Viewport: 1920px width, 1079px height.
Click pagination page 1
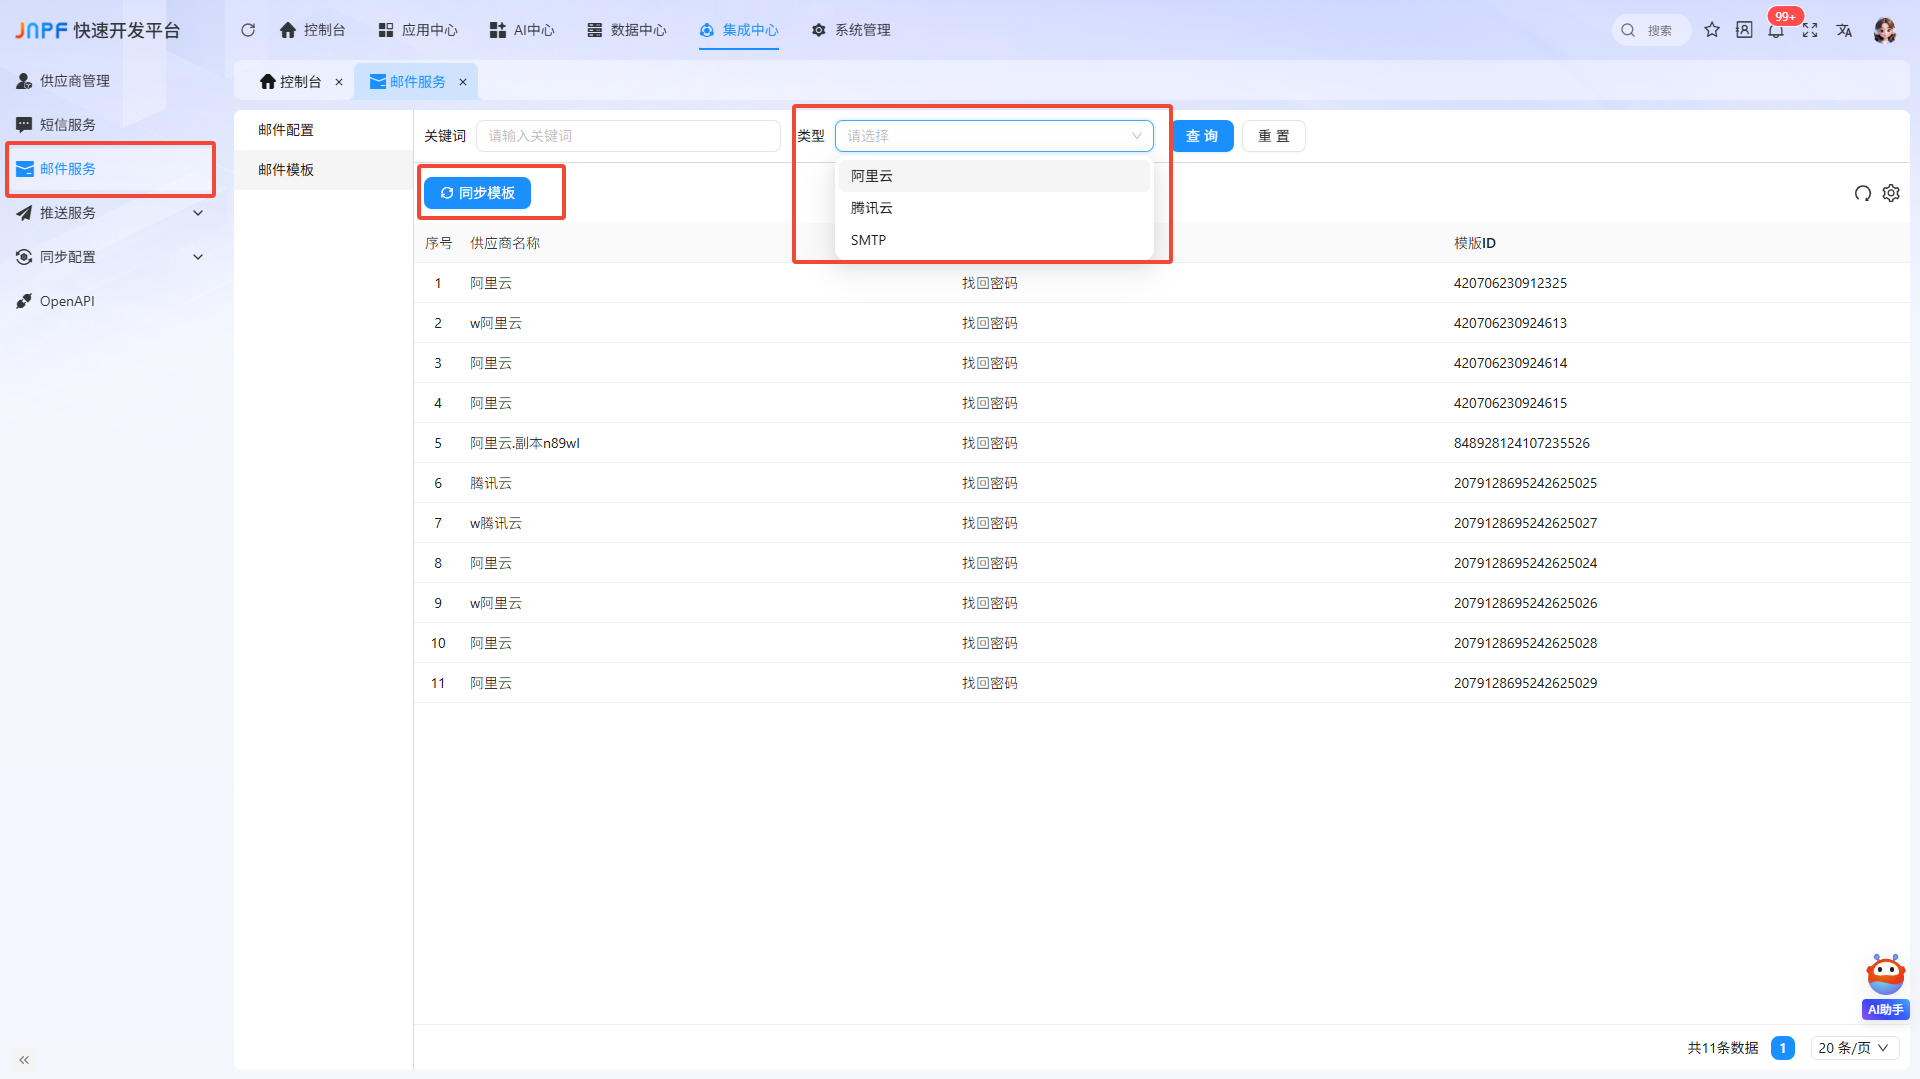pos(1782,1048)
